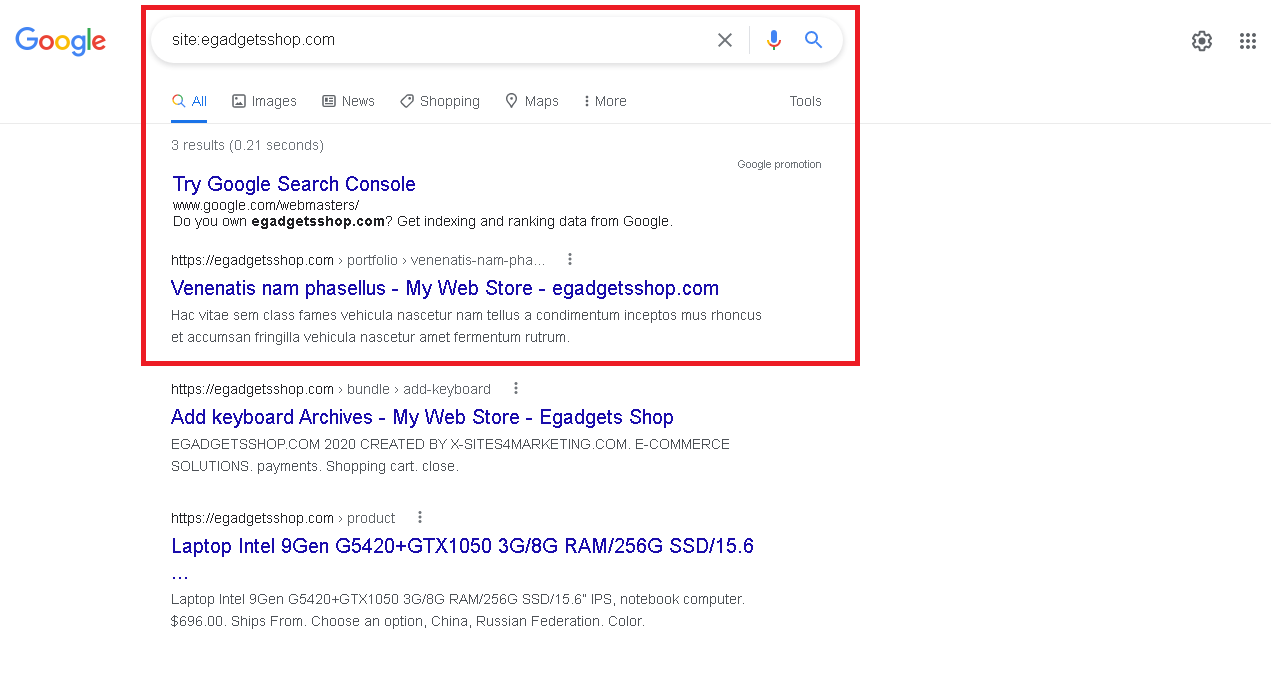Open Venenatis nam phasellus result link
The image size is (1271, 679).
pos(445,288)
